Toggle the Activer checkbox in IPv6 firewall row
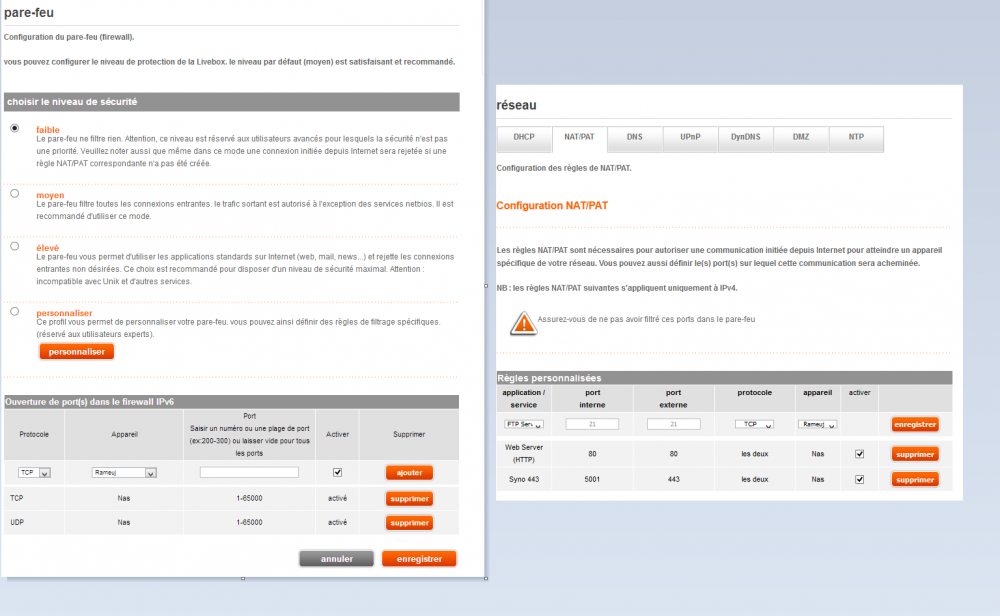The width and height of the screenshot is (1000, 616). (337, 473)
